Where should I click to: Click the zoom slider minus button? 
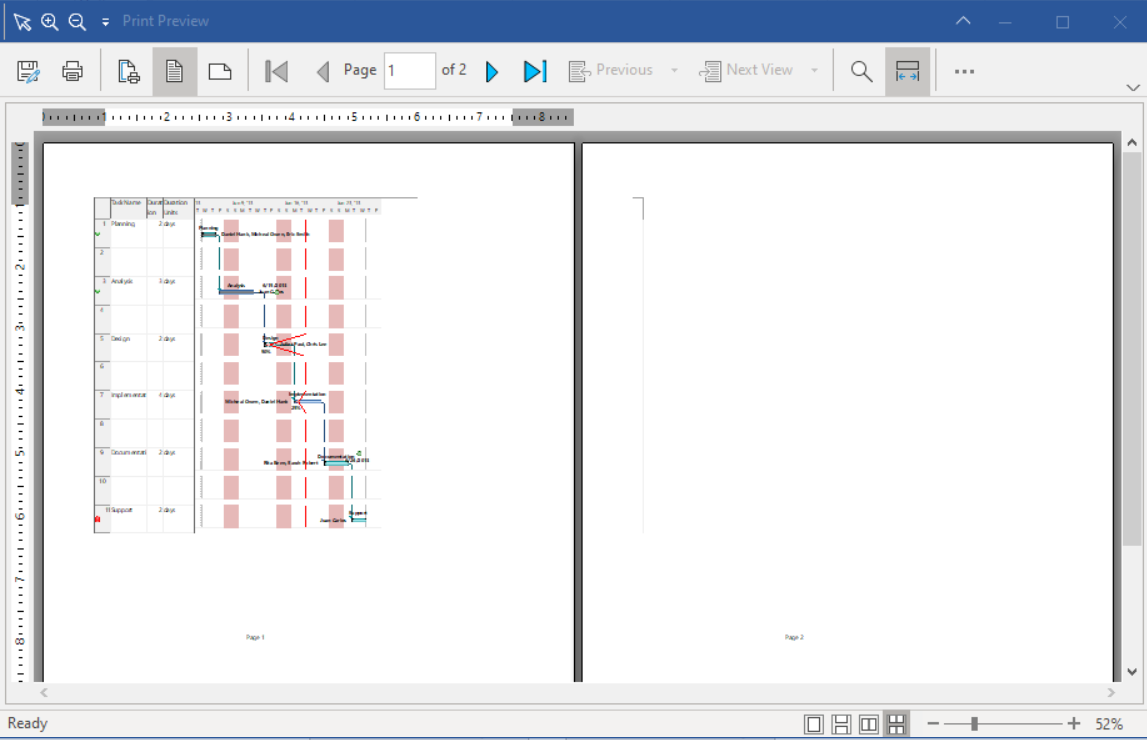[933, 723]
